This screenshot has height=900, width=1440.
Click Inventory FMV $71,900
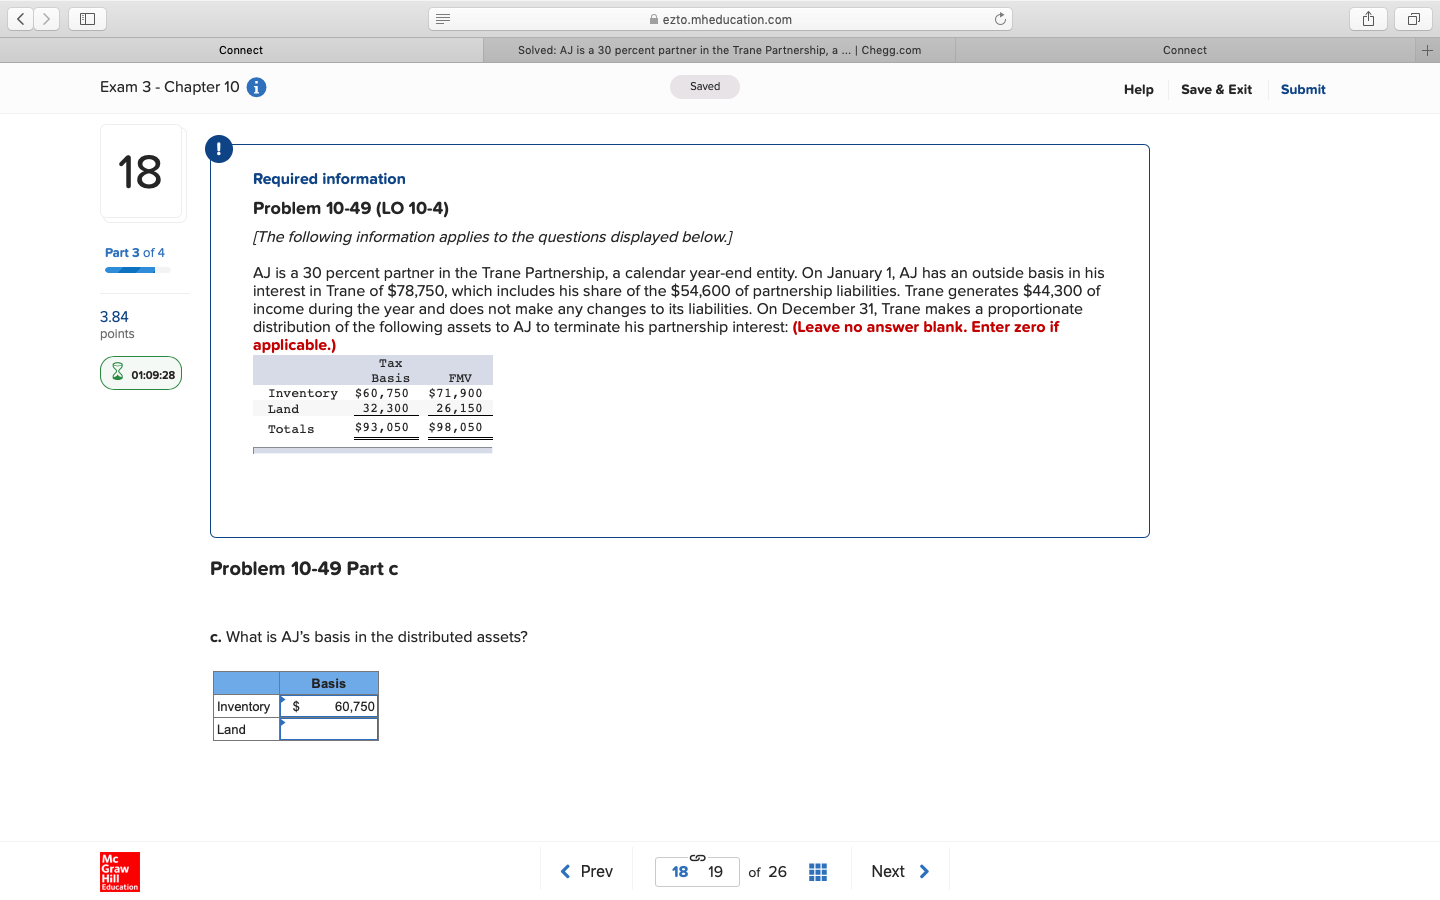click(455, 394)
